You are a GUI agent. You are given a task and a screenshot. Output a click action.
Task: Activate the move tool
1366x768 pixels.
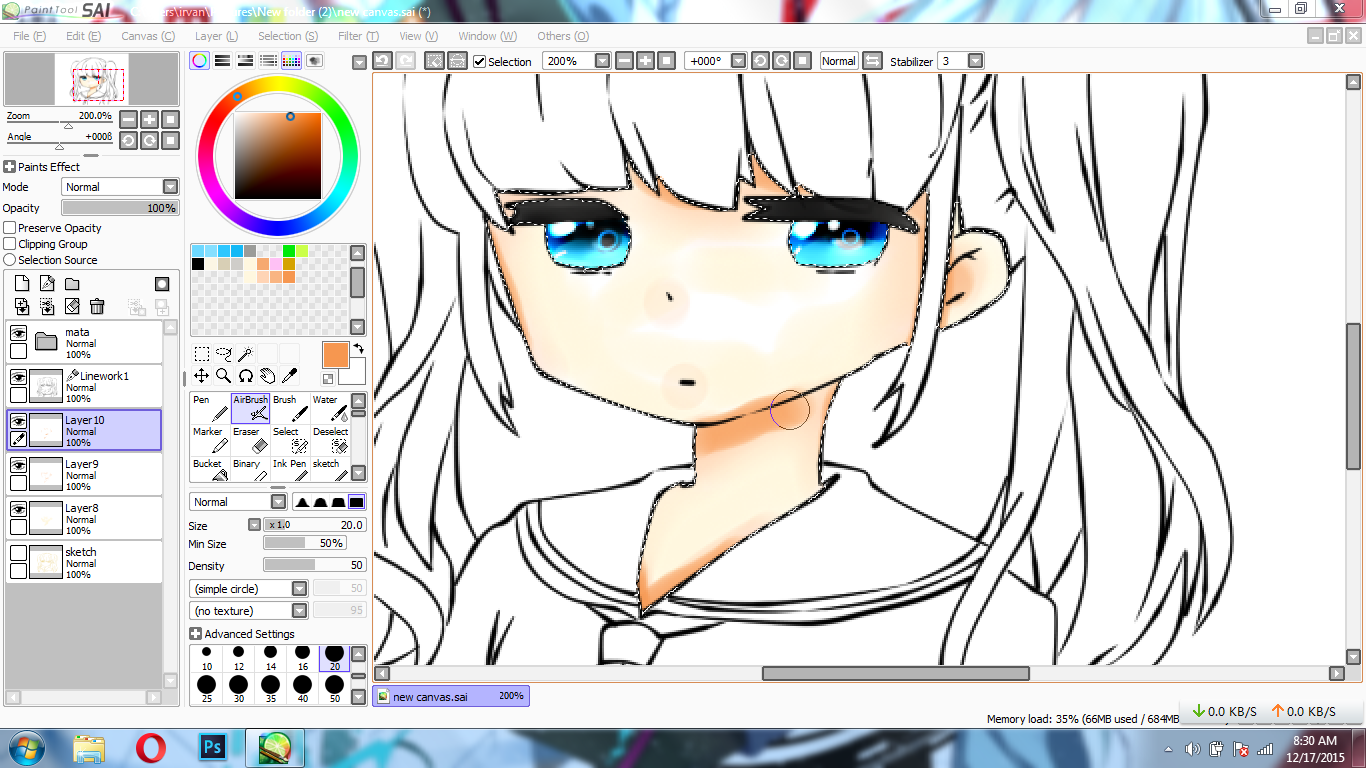(202, 376)
